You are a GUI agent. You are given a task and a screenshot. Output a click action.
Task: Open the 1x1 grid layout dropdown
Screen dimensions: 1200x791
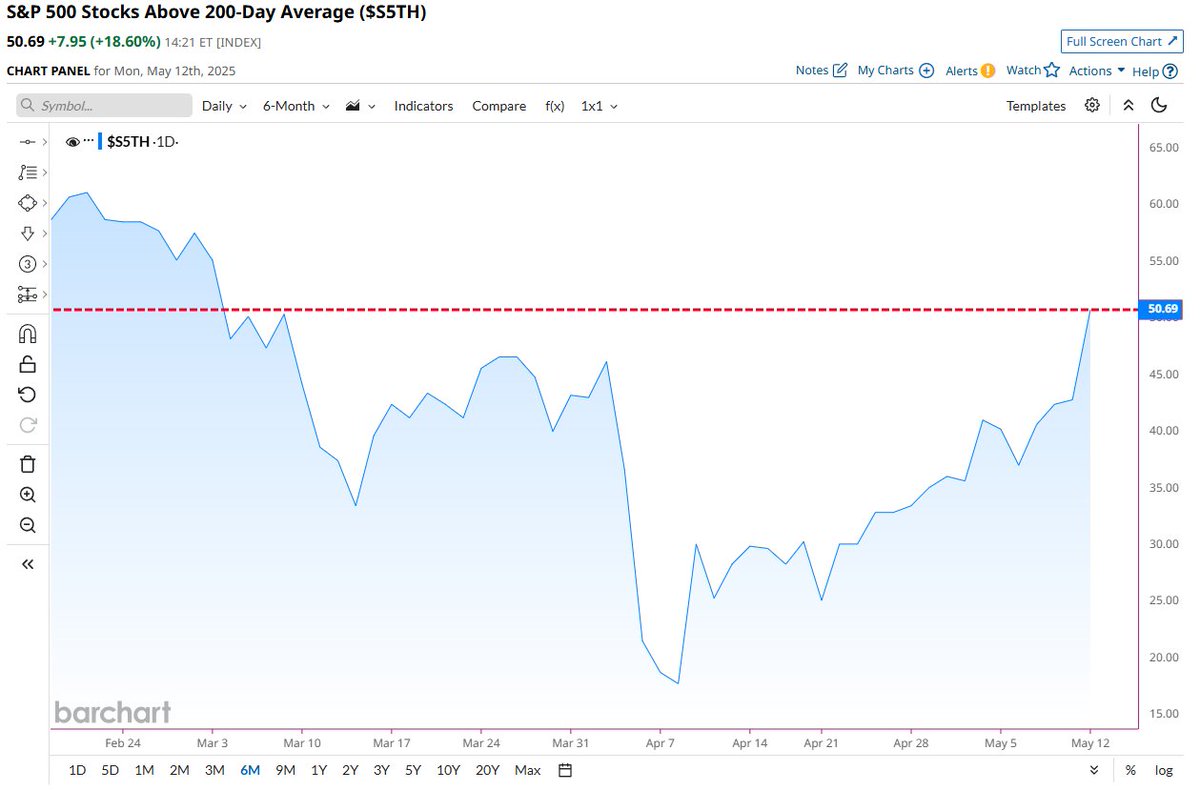pyautogui.click(x=599, y=105)
